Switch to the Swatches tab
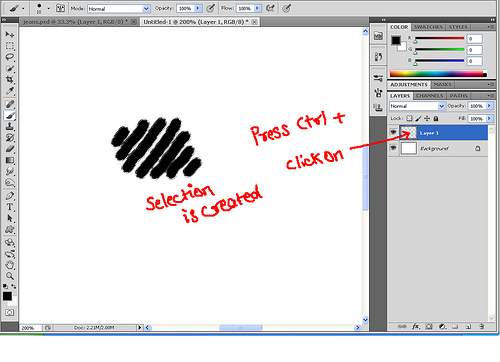The image size is (500, 362). coord(428,27)
